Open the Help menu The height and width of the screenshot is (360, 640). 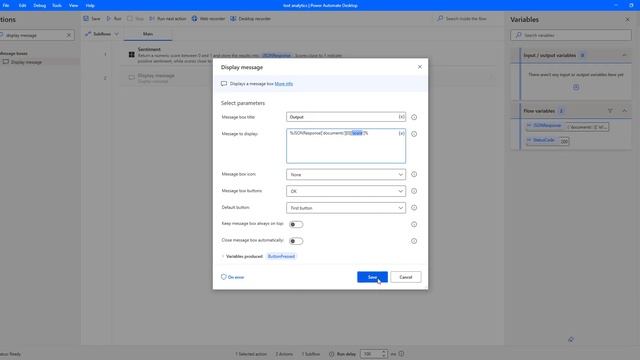pos(90,6)
